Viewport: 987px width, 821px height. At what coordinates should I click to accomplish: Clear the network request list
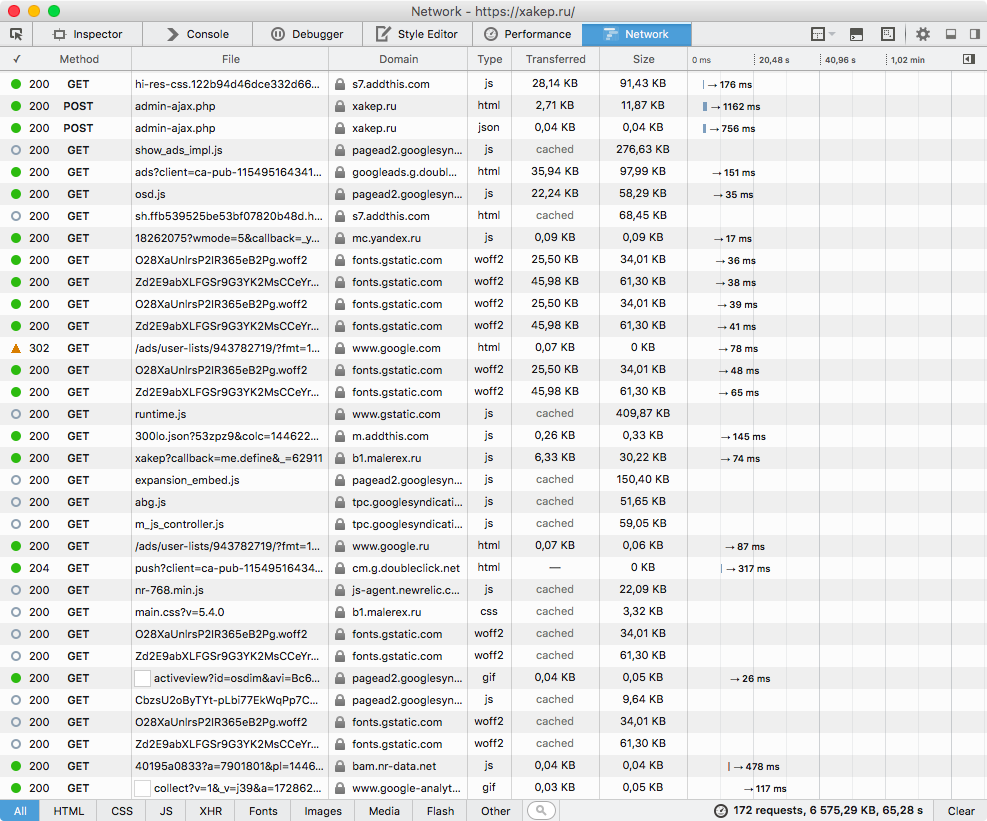(x=961, y=811)
